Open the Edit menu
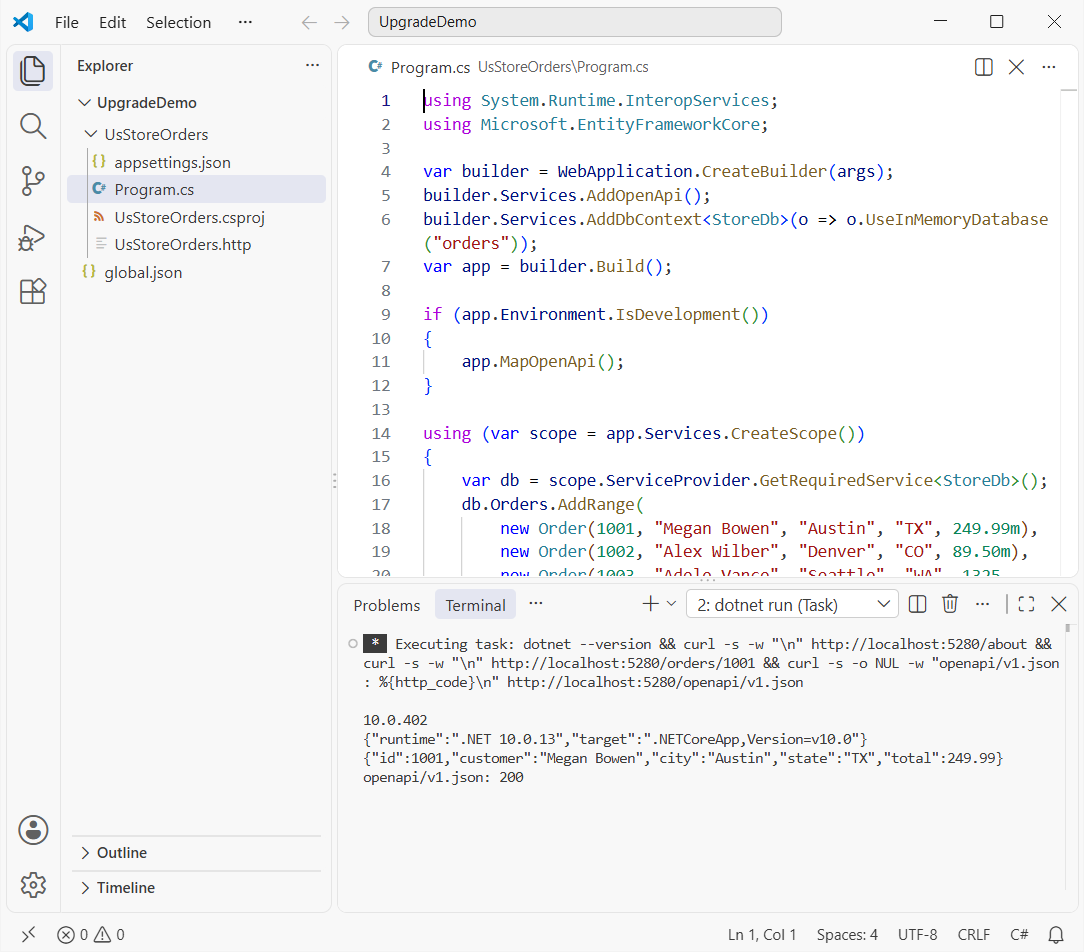Screen dimensions: 1084x952 112,22
